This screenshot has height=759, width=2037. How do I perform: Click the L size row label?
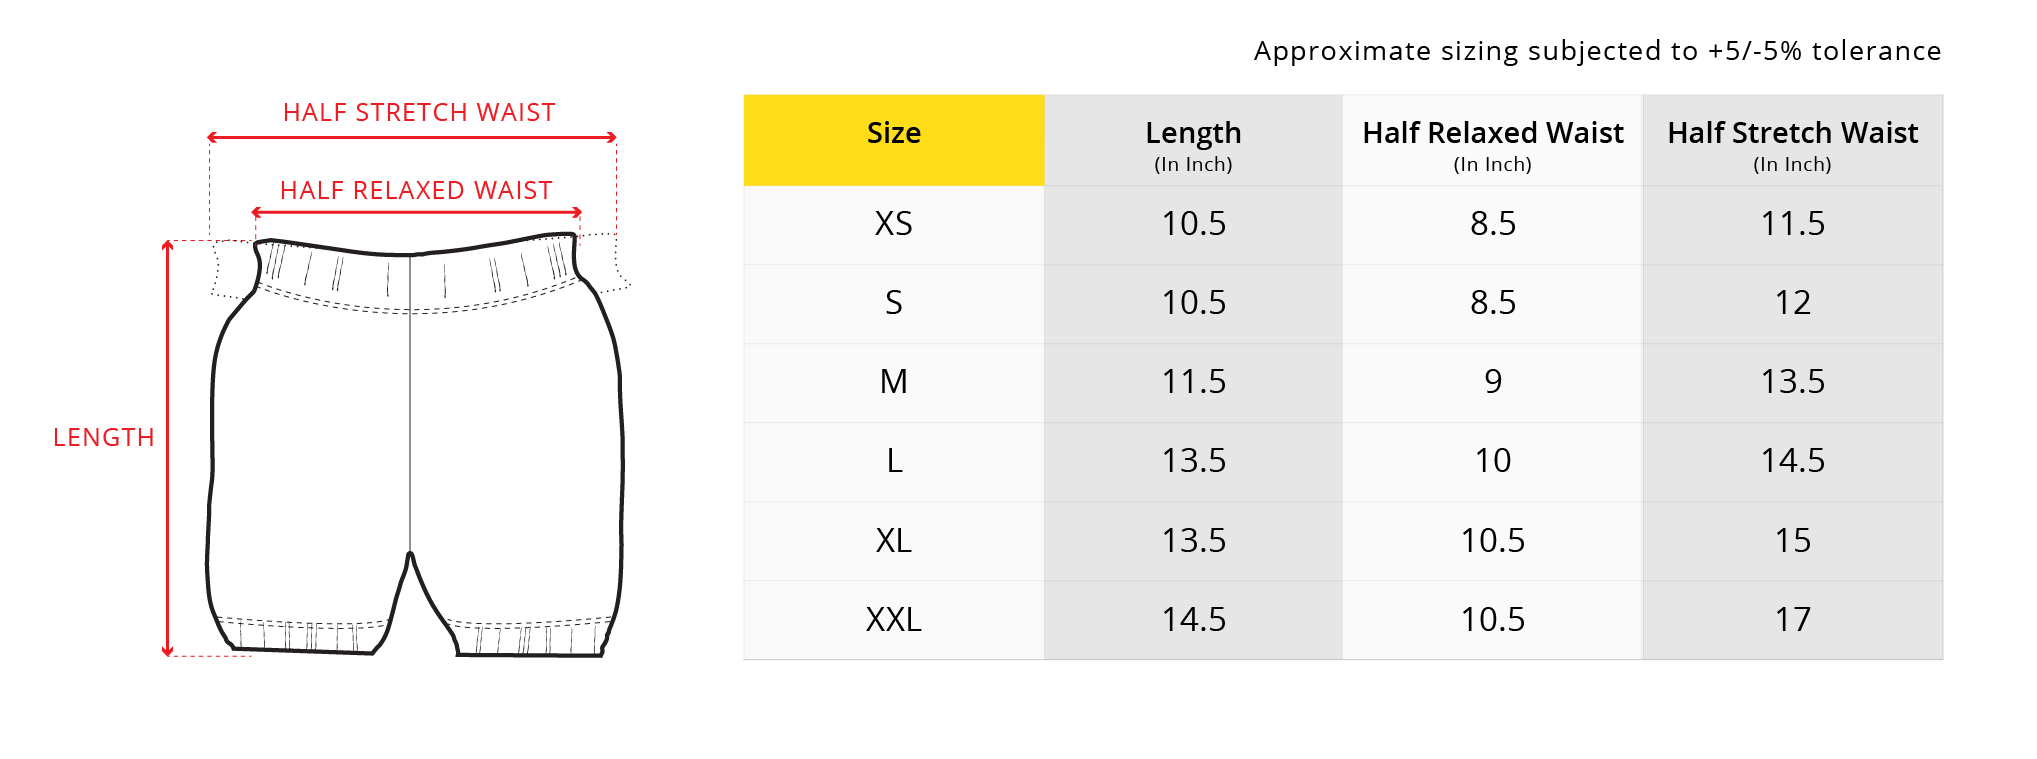(893, 461)
